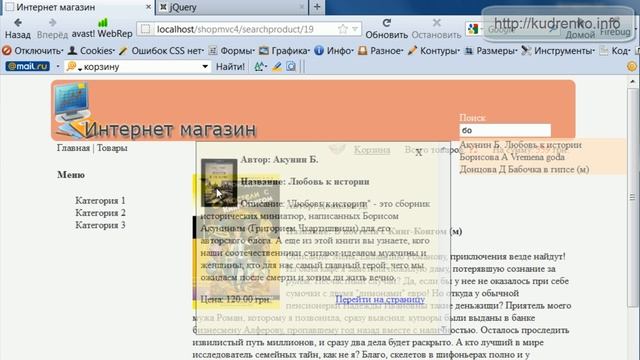Open the Отключить developer menu
The width and height of the screenshot is (640, 360).
[x=33, y=51]
